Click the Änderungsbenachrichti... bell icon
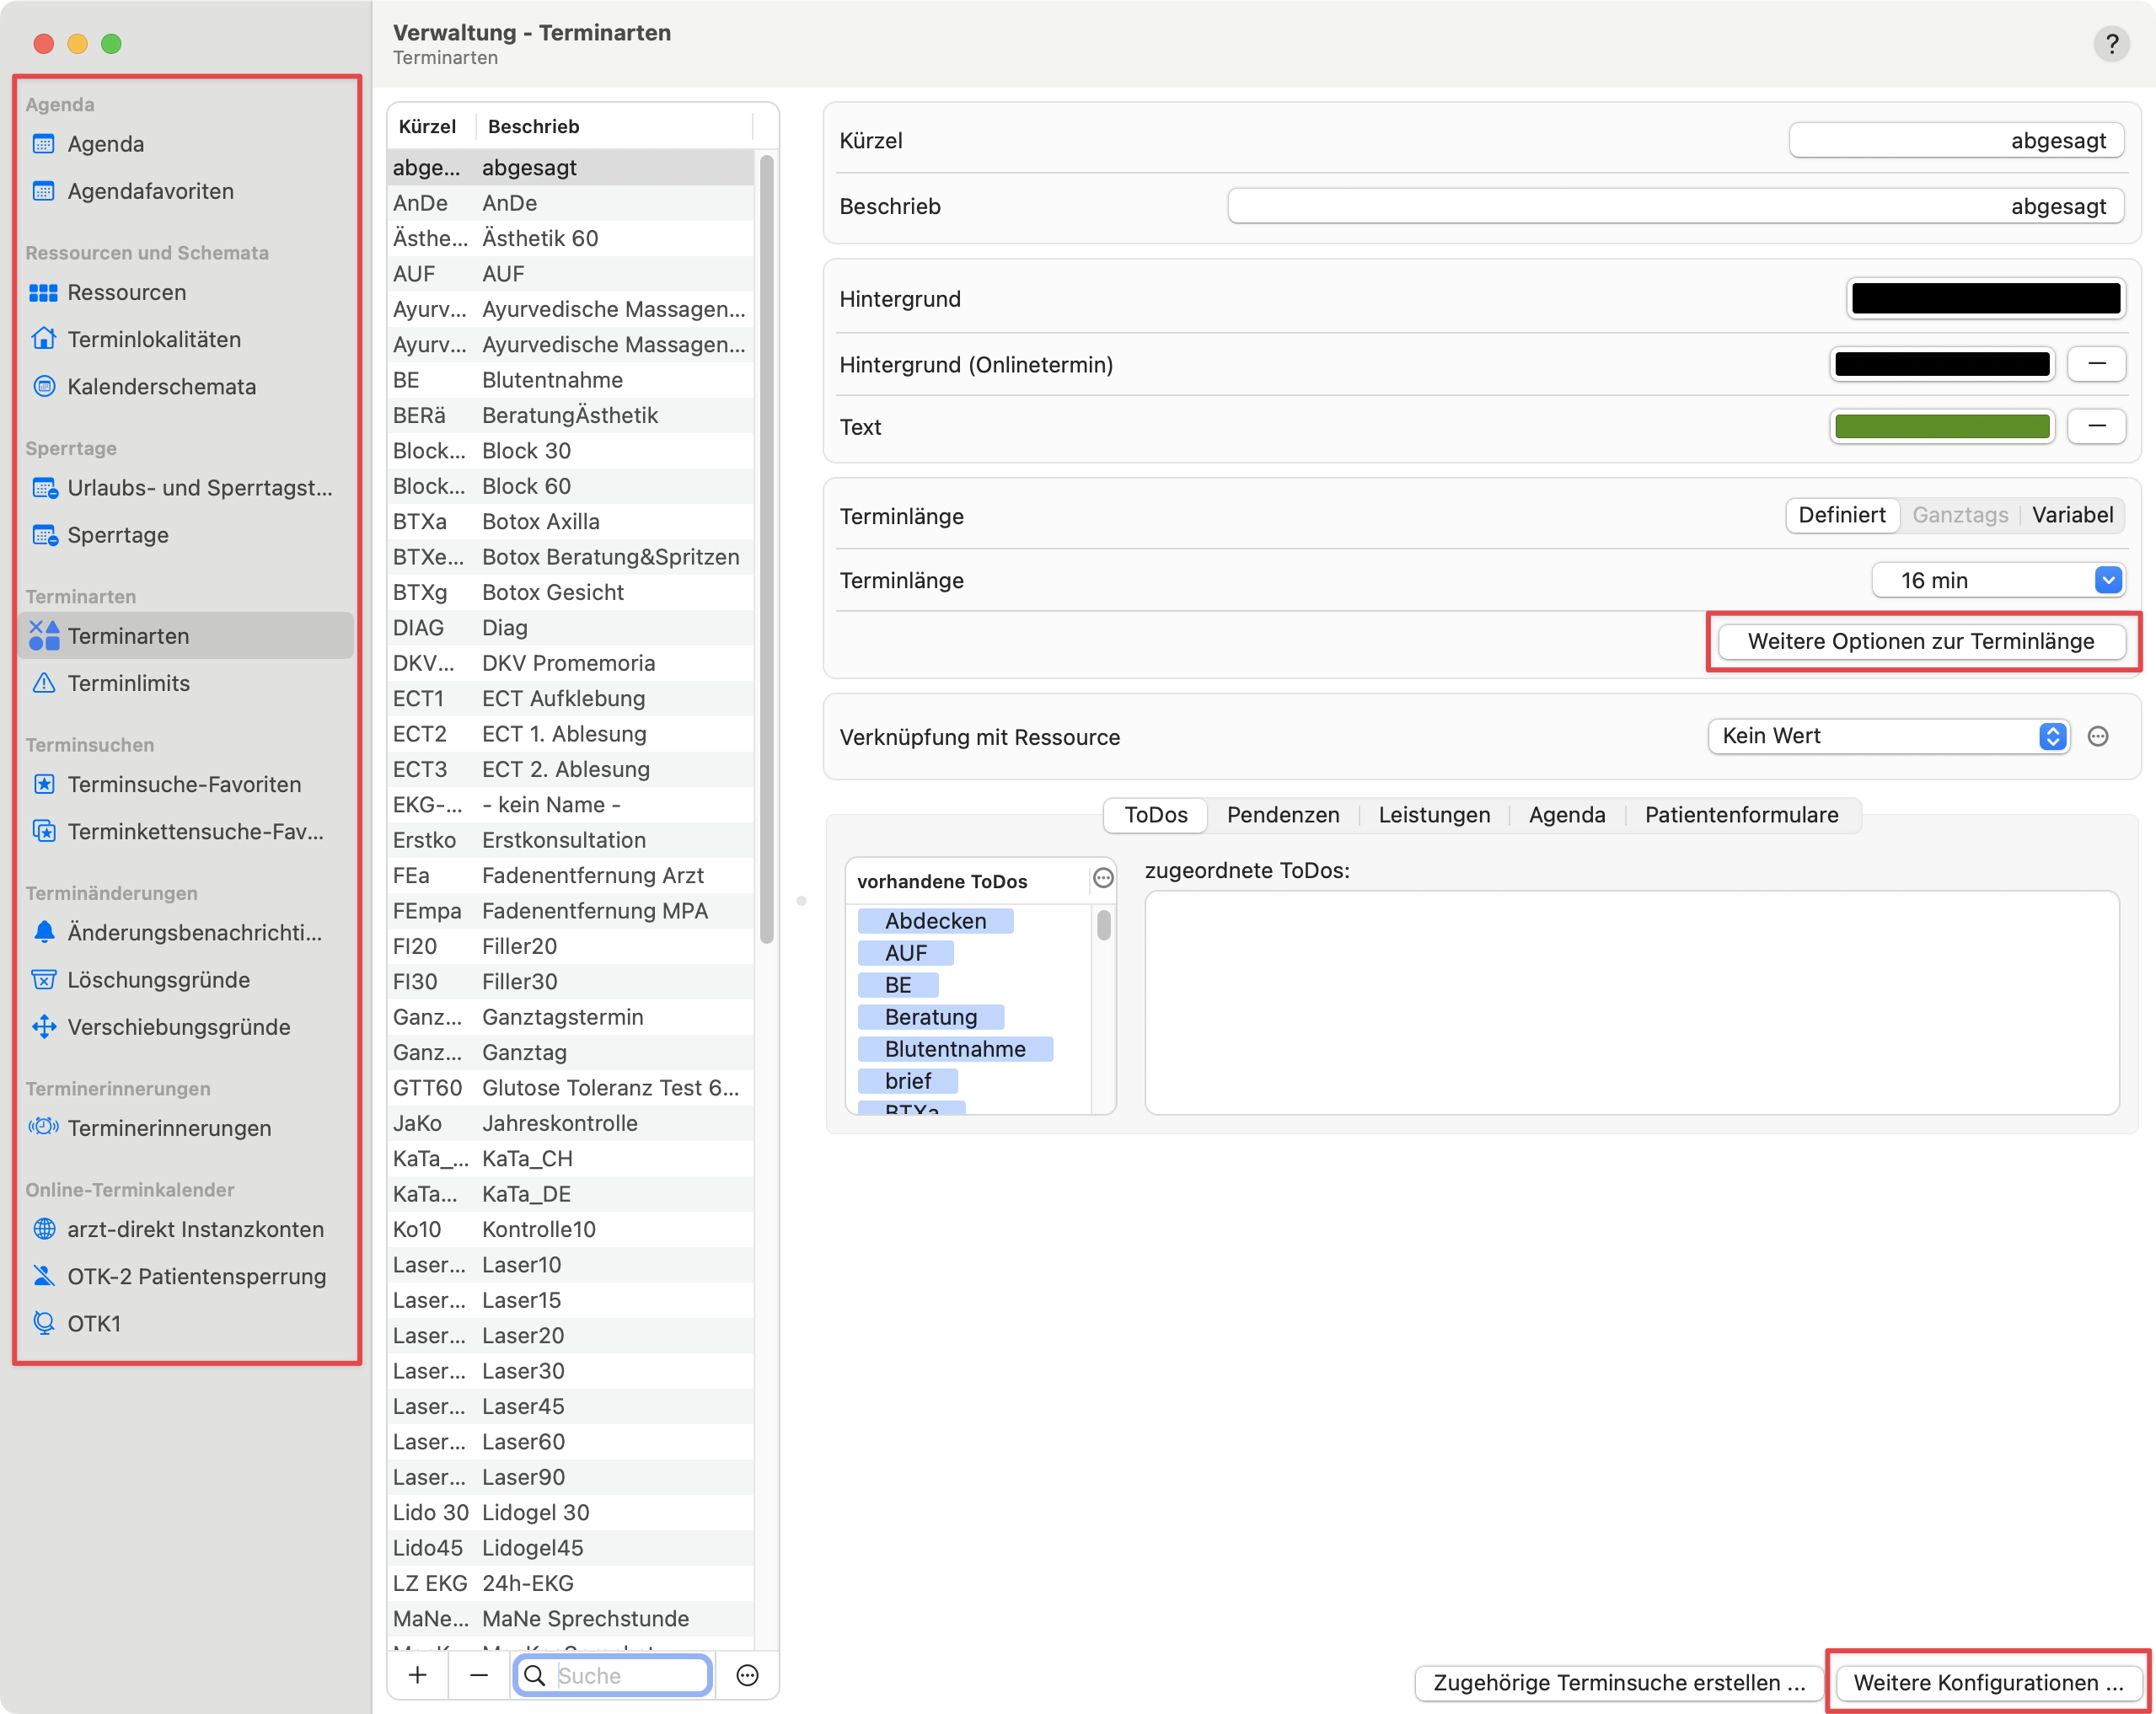The image size is (2156, 1714). 43,932
